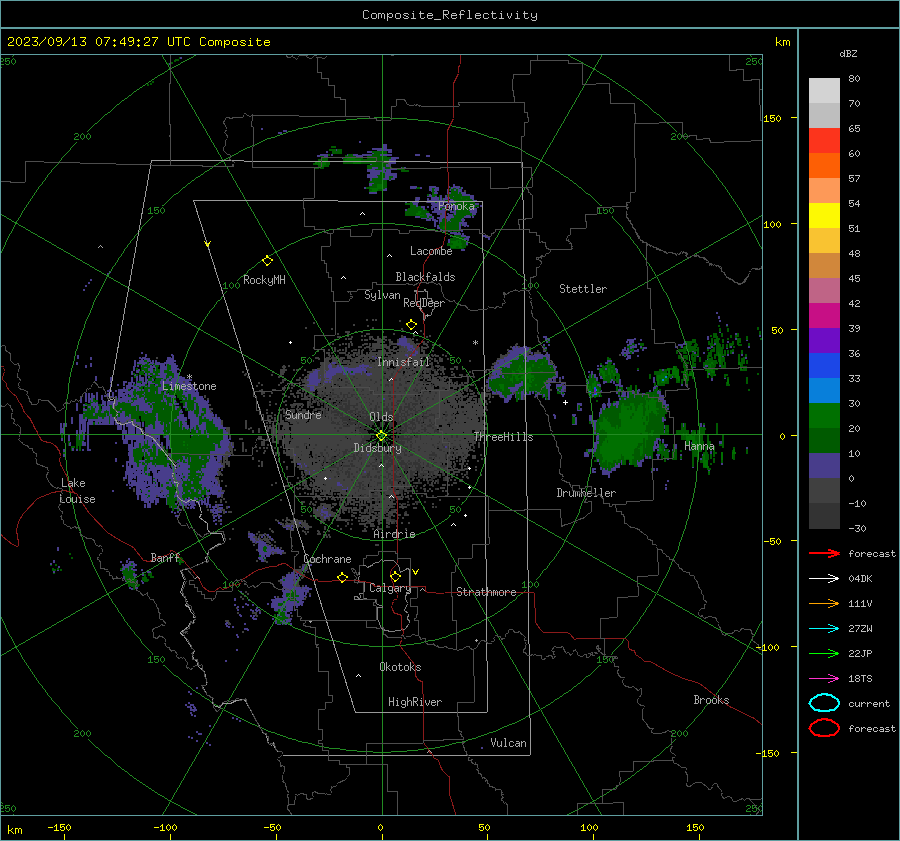
Task: Pick the slate purple 10 dBZ color band
Action: coord(824,466)
